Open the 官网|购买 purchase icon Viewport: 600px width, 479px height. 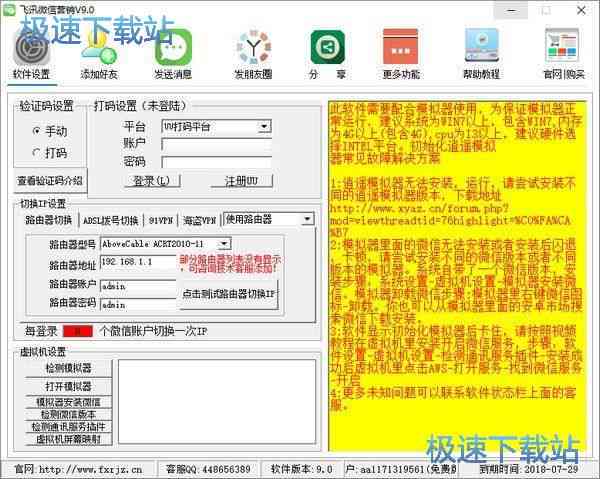click(x=563, y=55)
